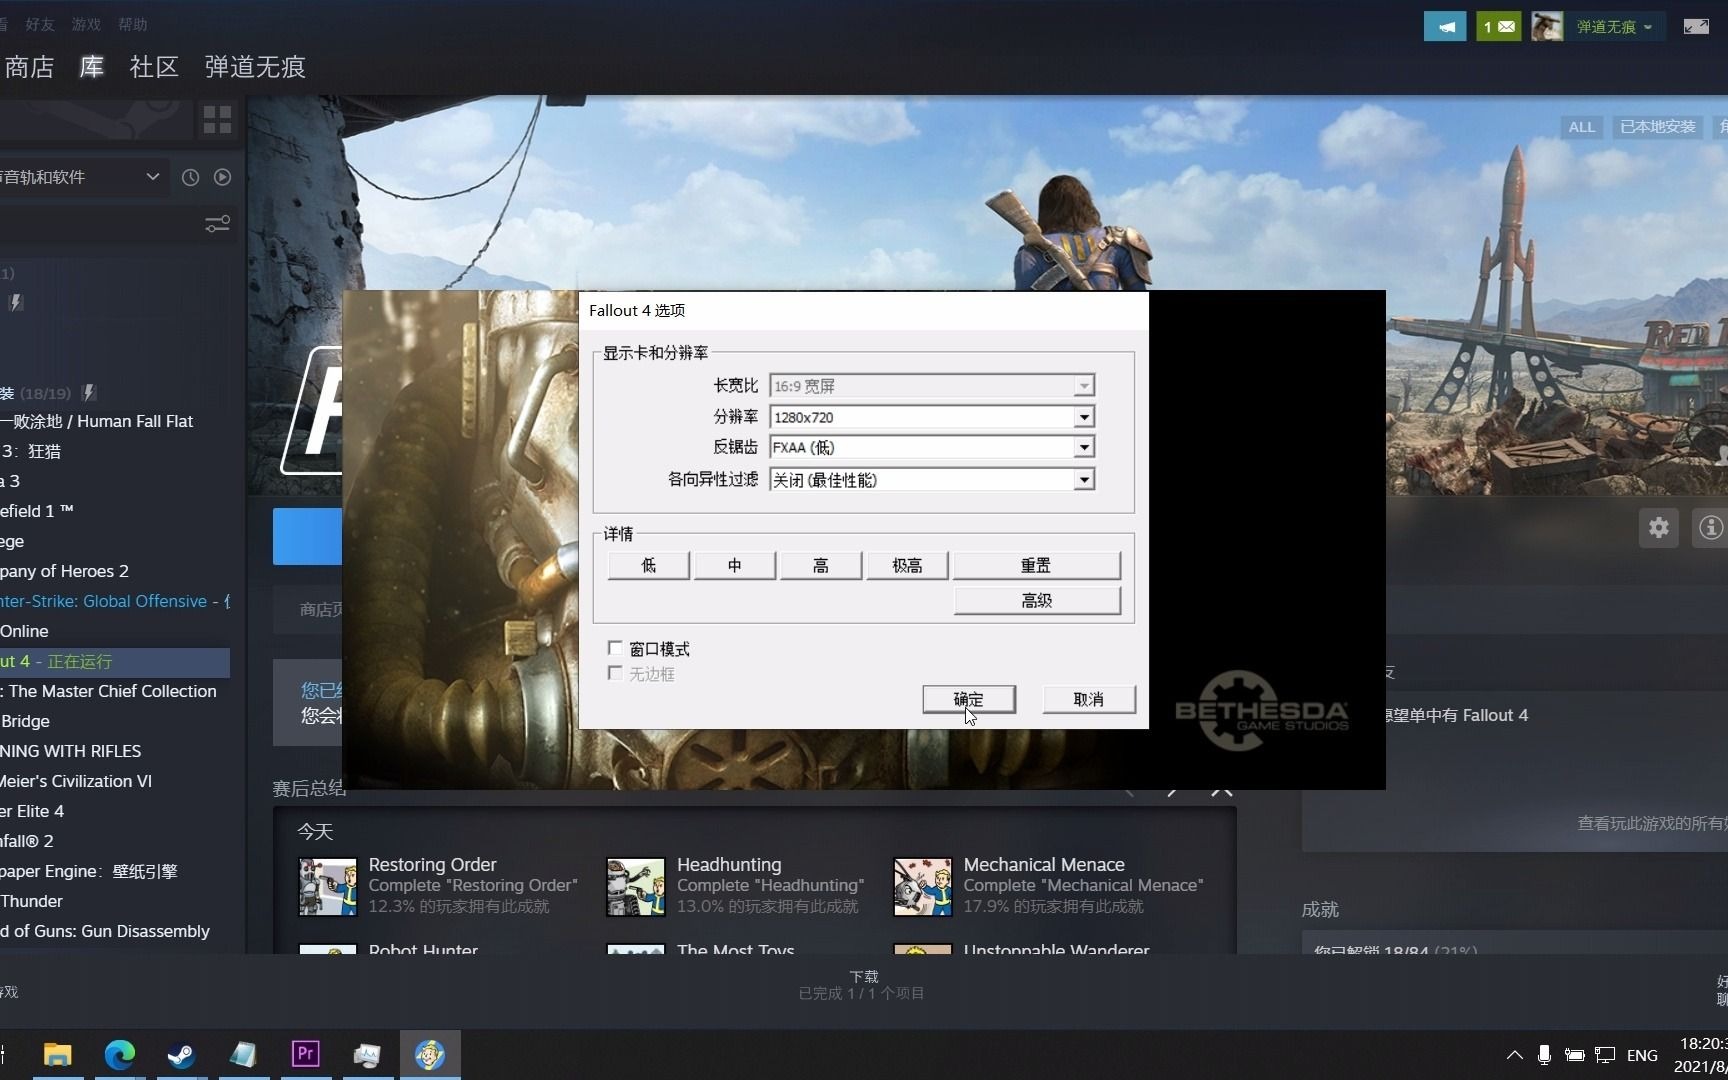Select the locally installed filter
1728x1080 pixels.
click(1657, 127)
